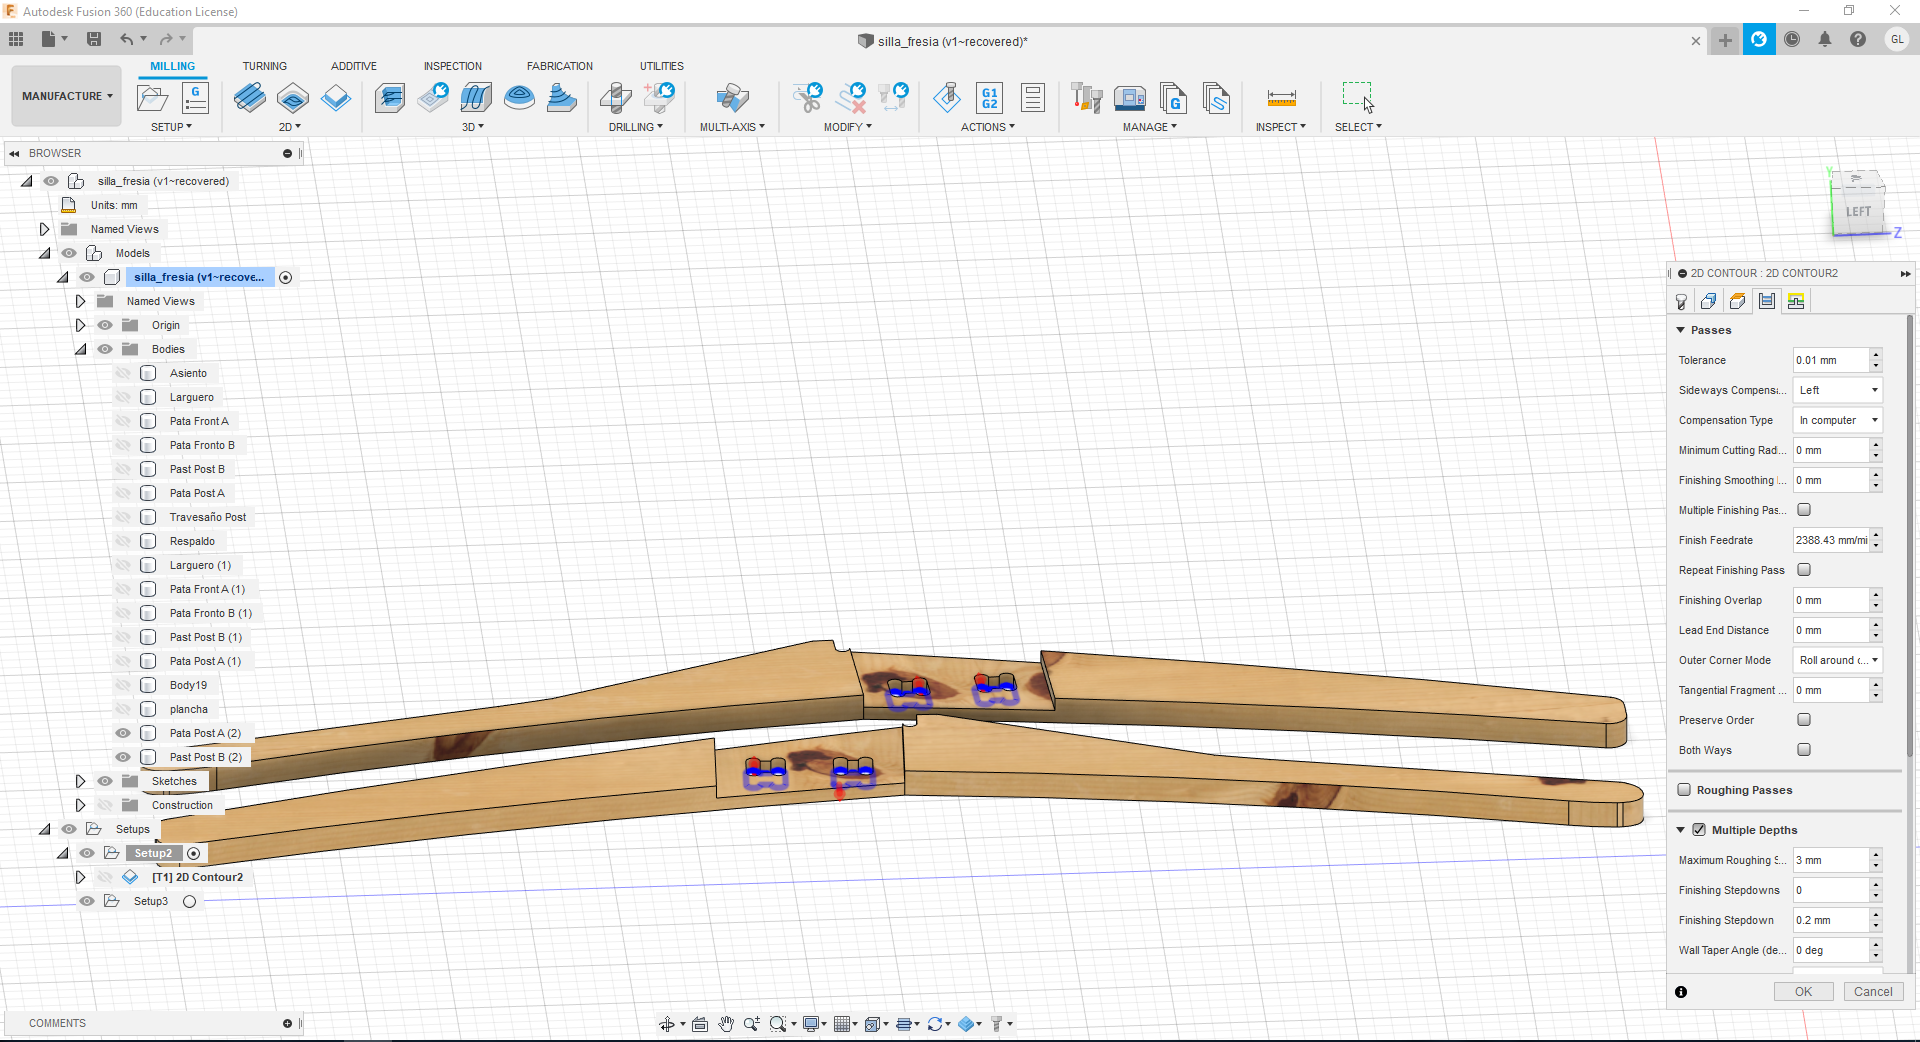Open the Job Status clock icon
Viewport: 1920px width, 1042px height.
[1792, 39]
